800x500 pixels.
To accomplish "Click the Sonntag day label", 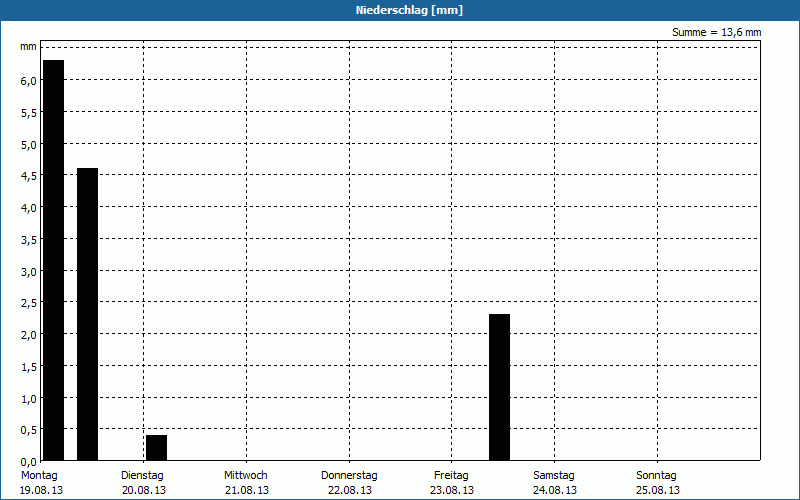I will [x=656, y=476].
